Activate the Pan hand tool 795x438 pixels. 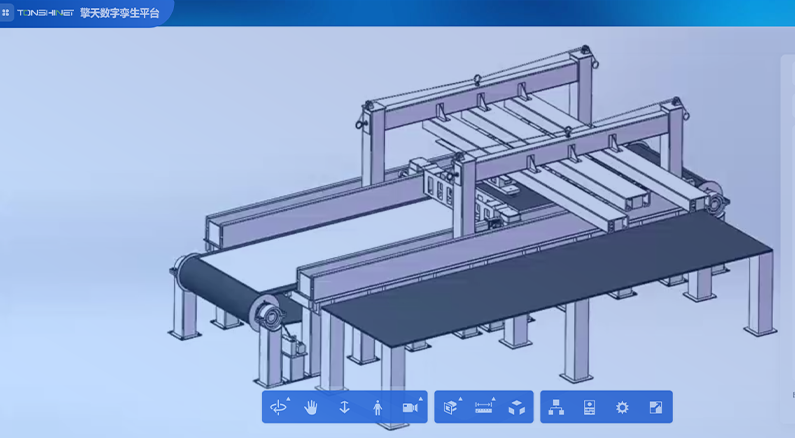click(x=311, y=407)
